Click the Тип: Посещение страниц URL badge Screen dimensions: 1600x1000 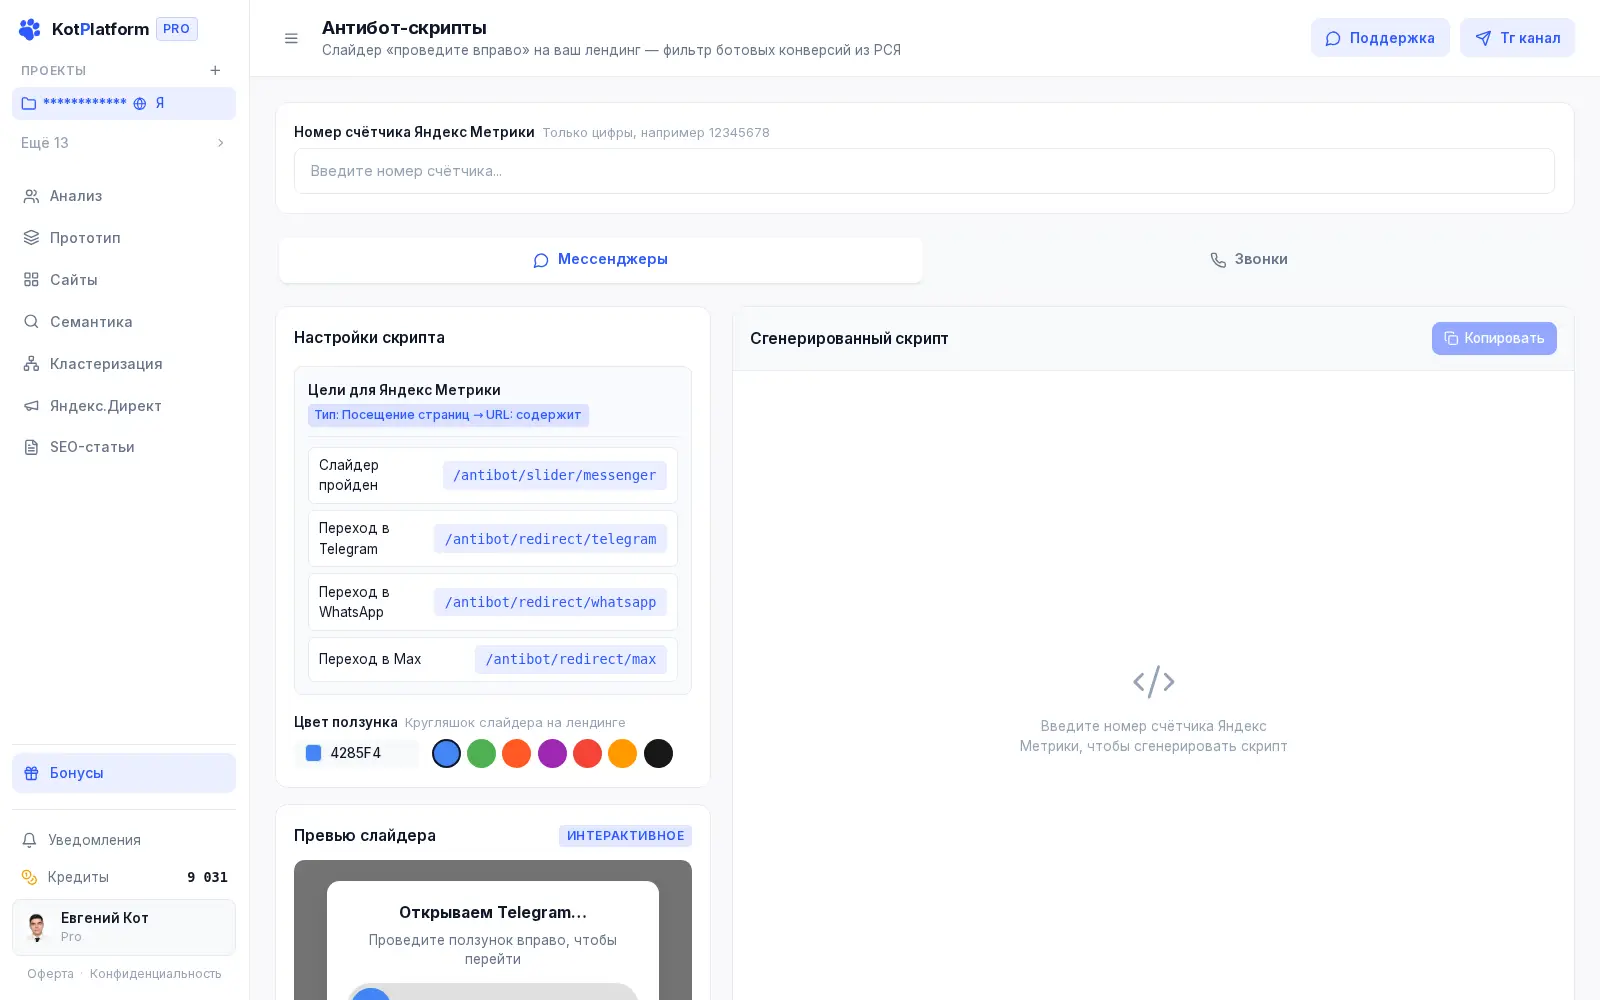(x=448, y=415)
